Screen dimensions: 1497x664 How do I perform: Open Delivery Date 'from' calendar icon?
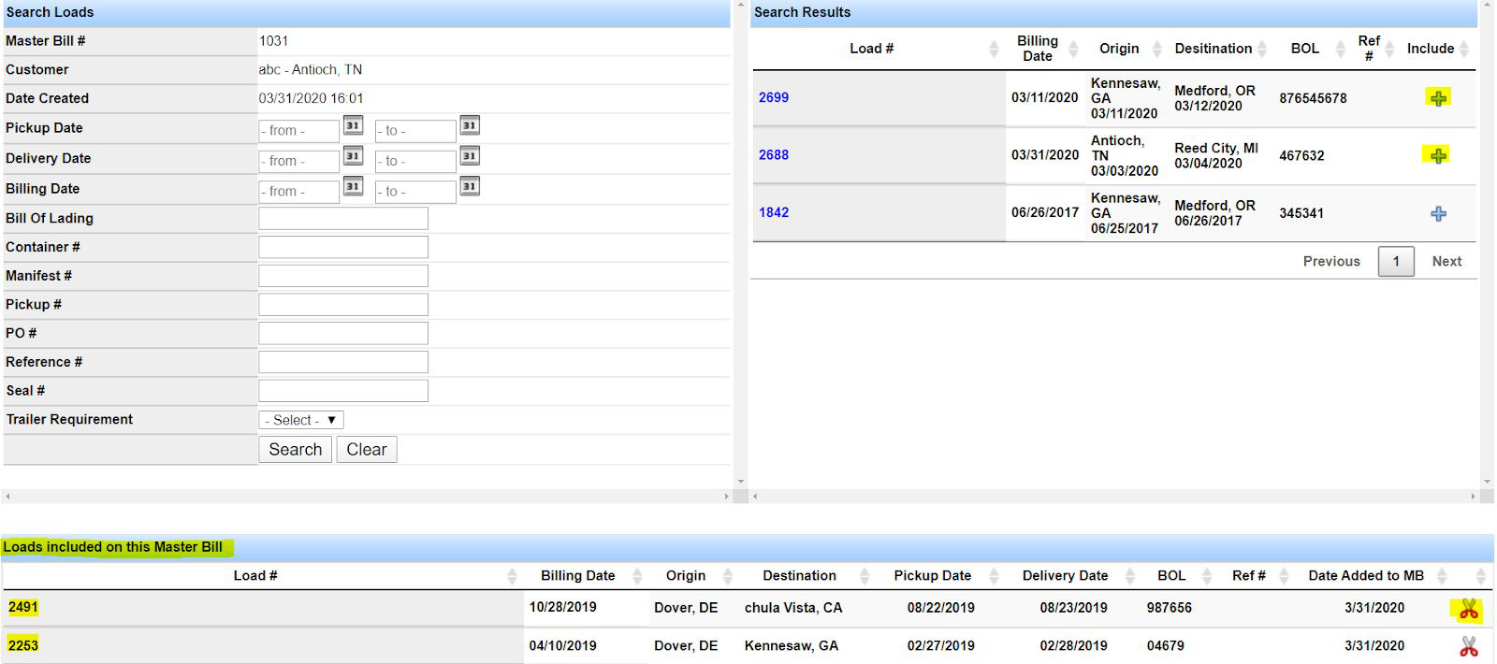353,156
